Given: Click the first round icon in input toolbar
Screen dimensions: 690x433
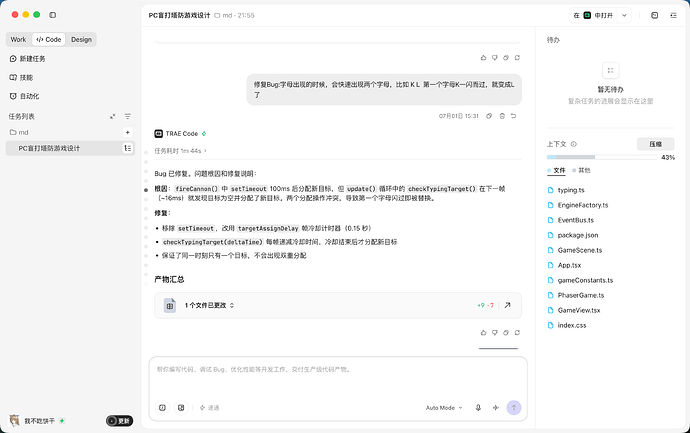Looking at the screenshot, I should tap(162, 408).
